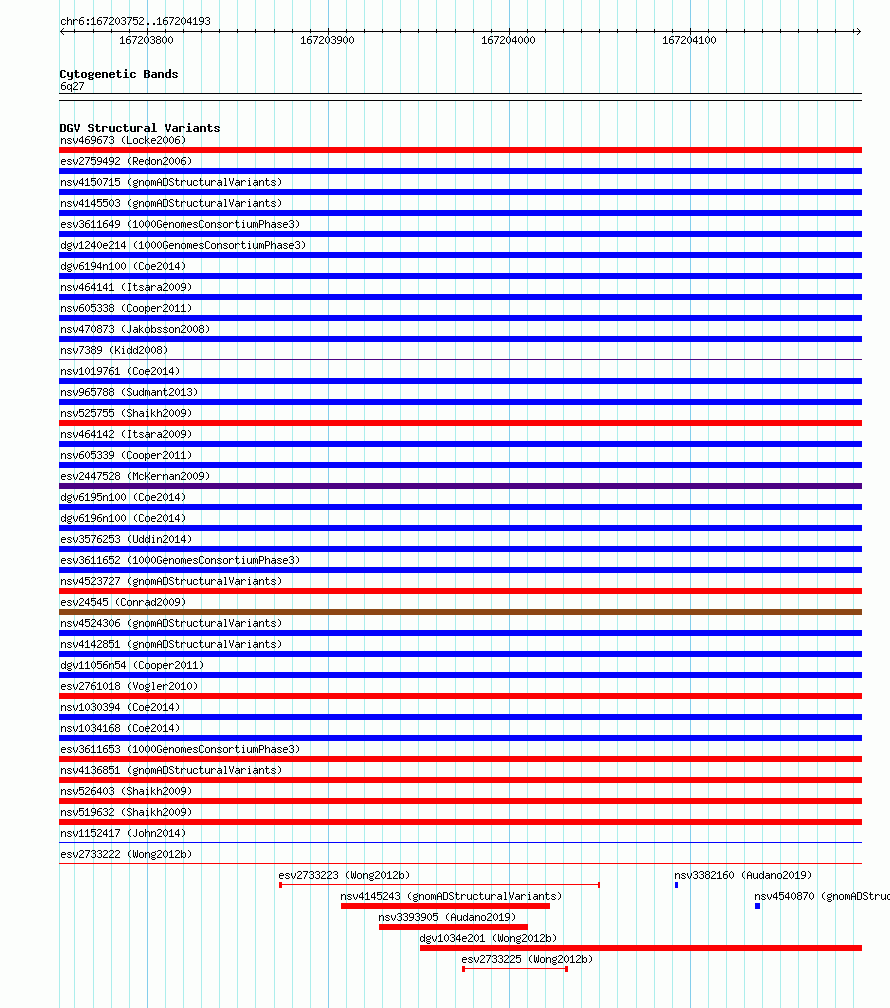Click esv3576253 (Uddin2014) label
Screen dimensions: 890x1008
click(x=126, y=539)
